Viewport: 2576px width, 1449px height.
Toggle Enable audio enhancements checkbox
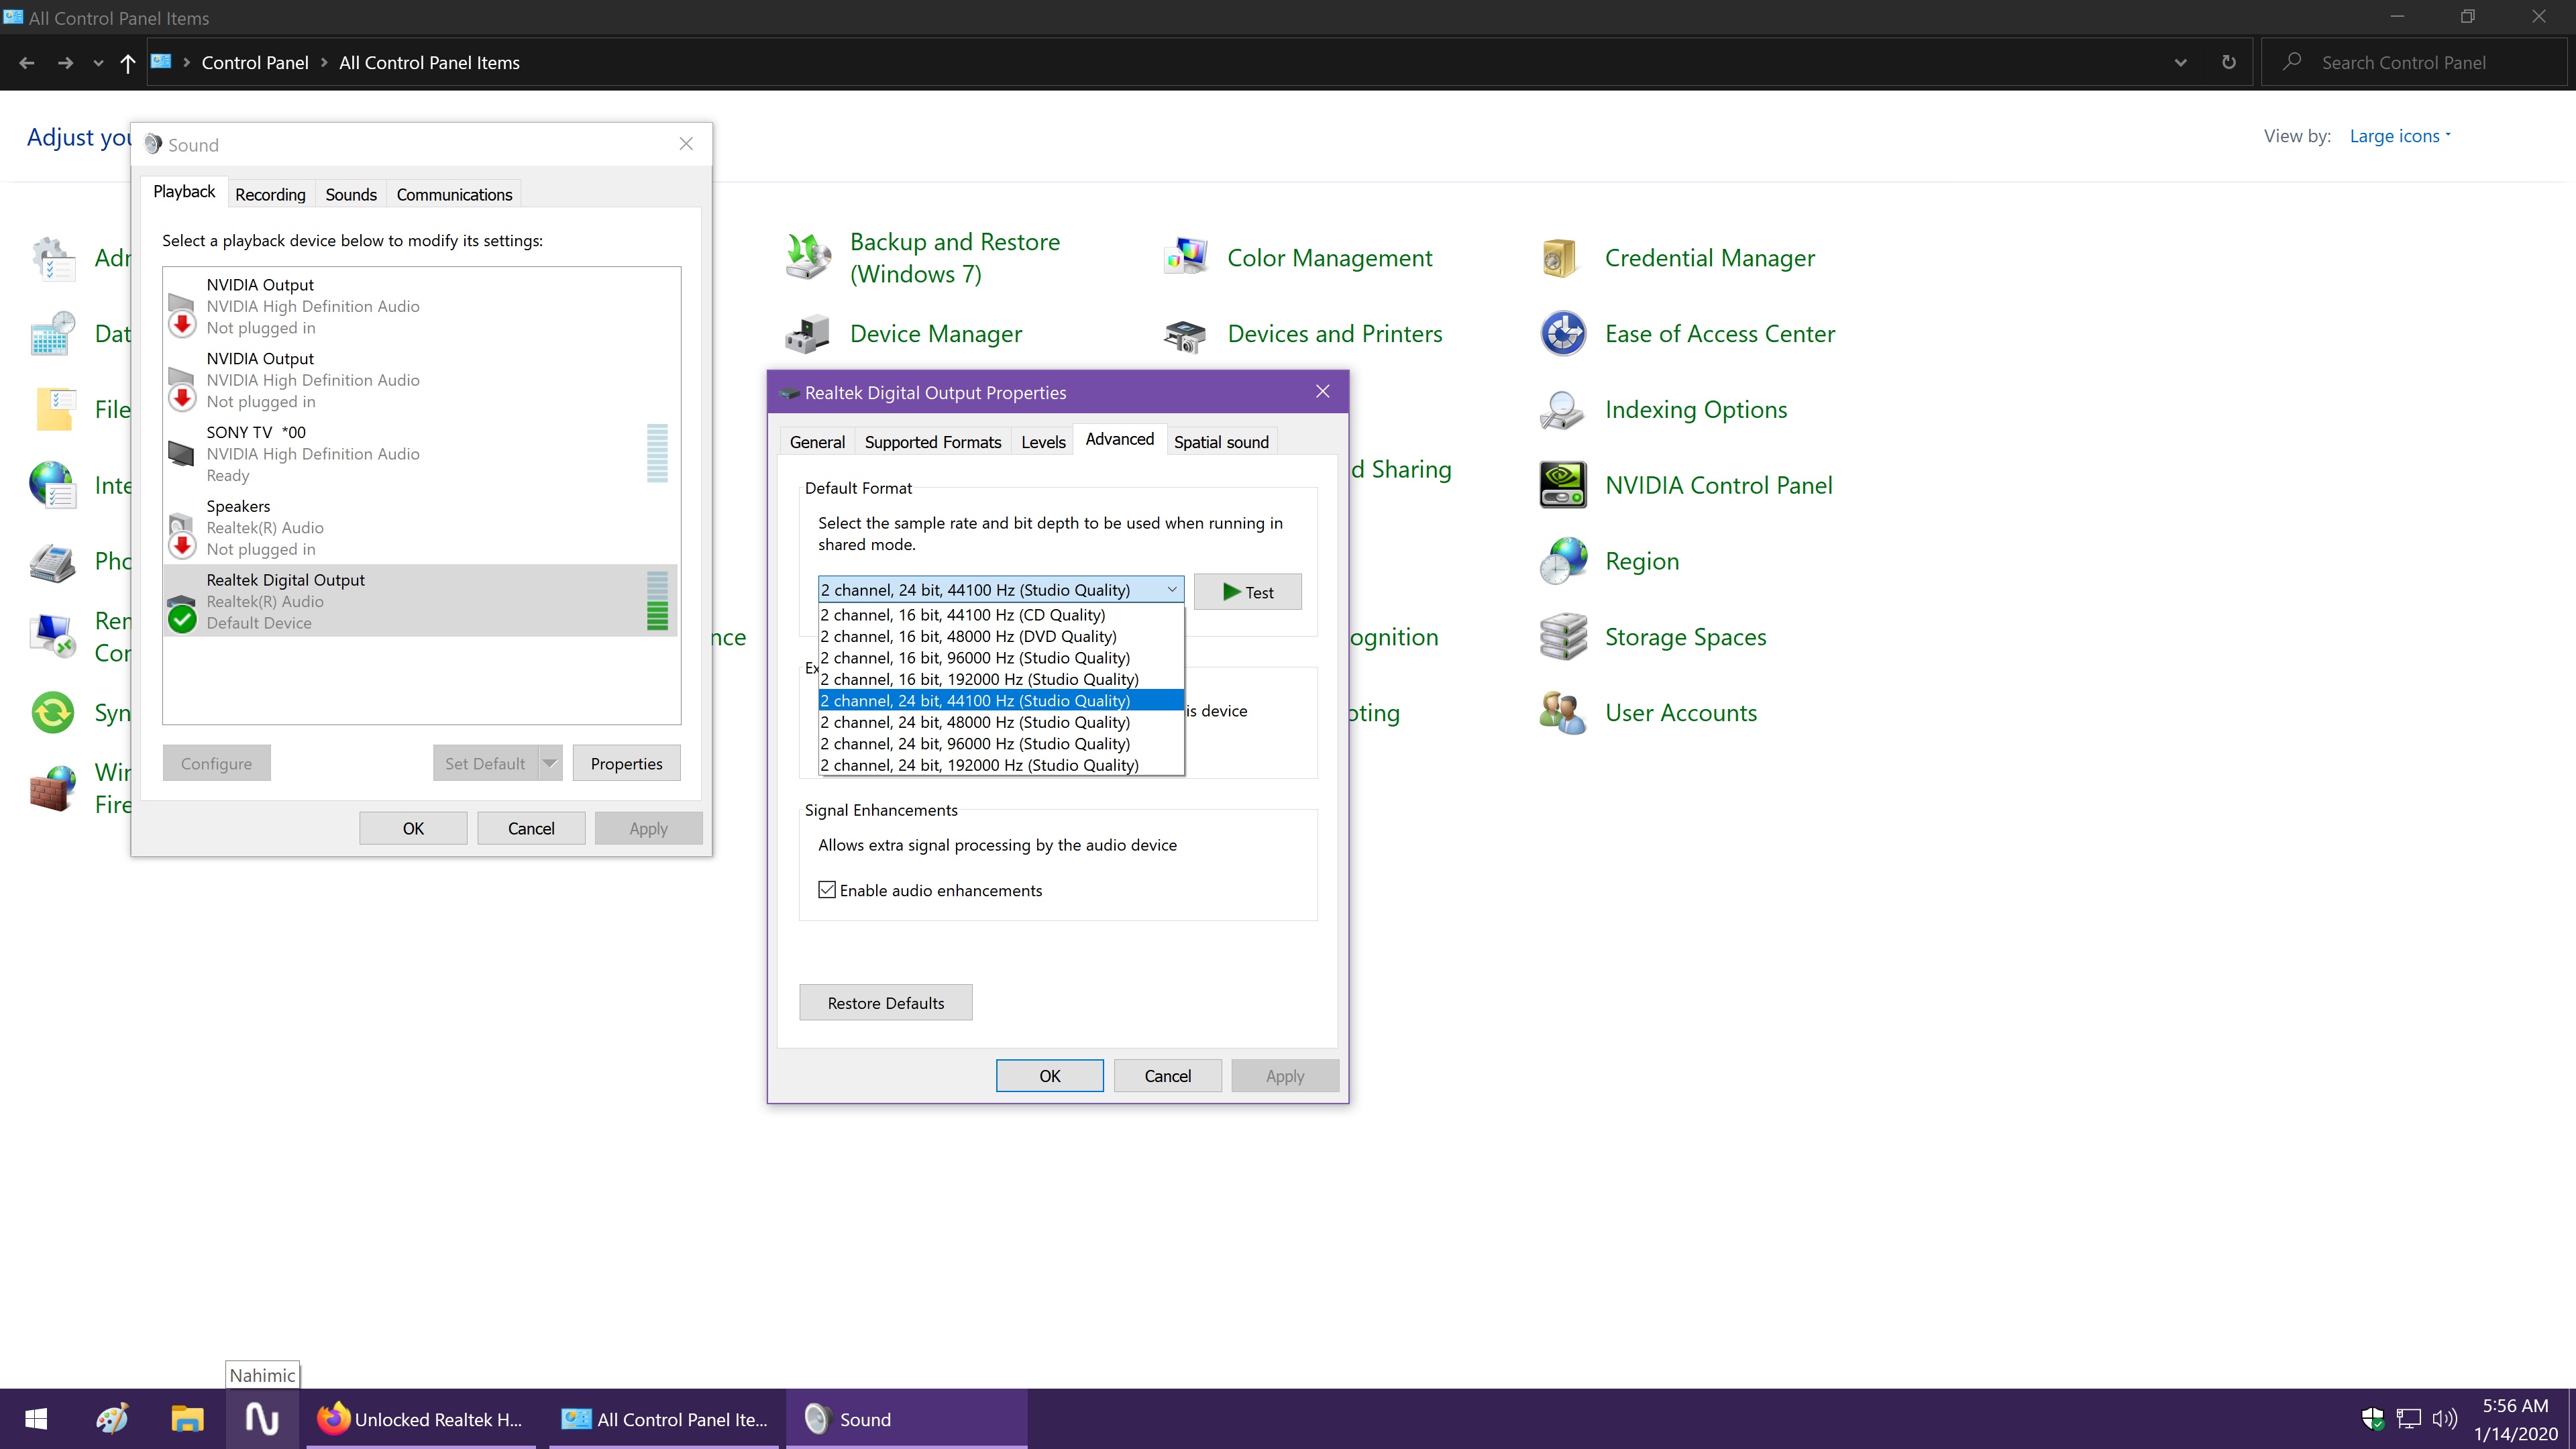coord(826,890)
